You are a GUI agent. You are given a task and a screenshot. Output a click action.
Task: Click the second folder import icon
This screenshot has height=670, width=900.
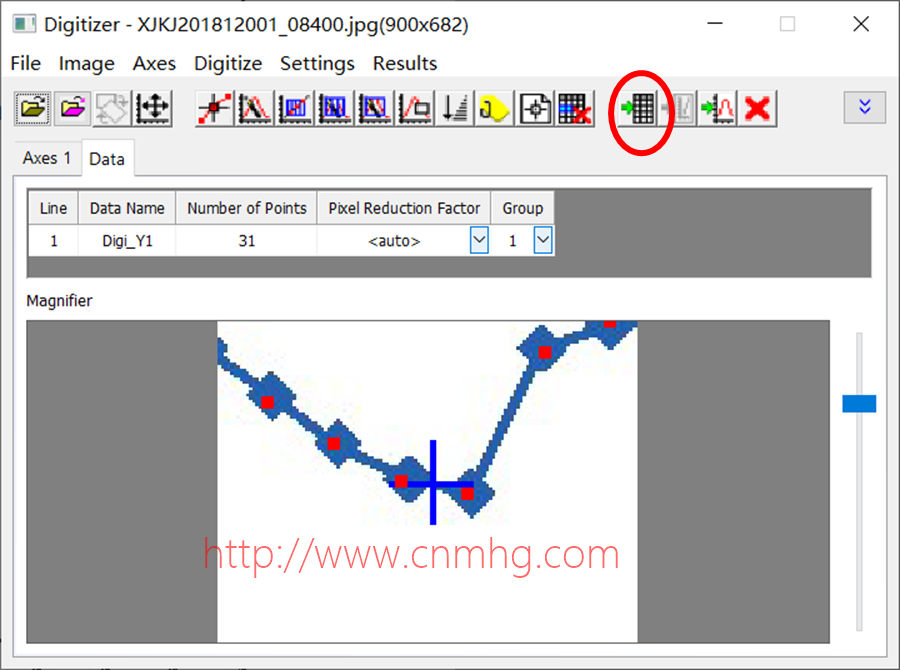tap(72, 108)
